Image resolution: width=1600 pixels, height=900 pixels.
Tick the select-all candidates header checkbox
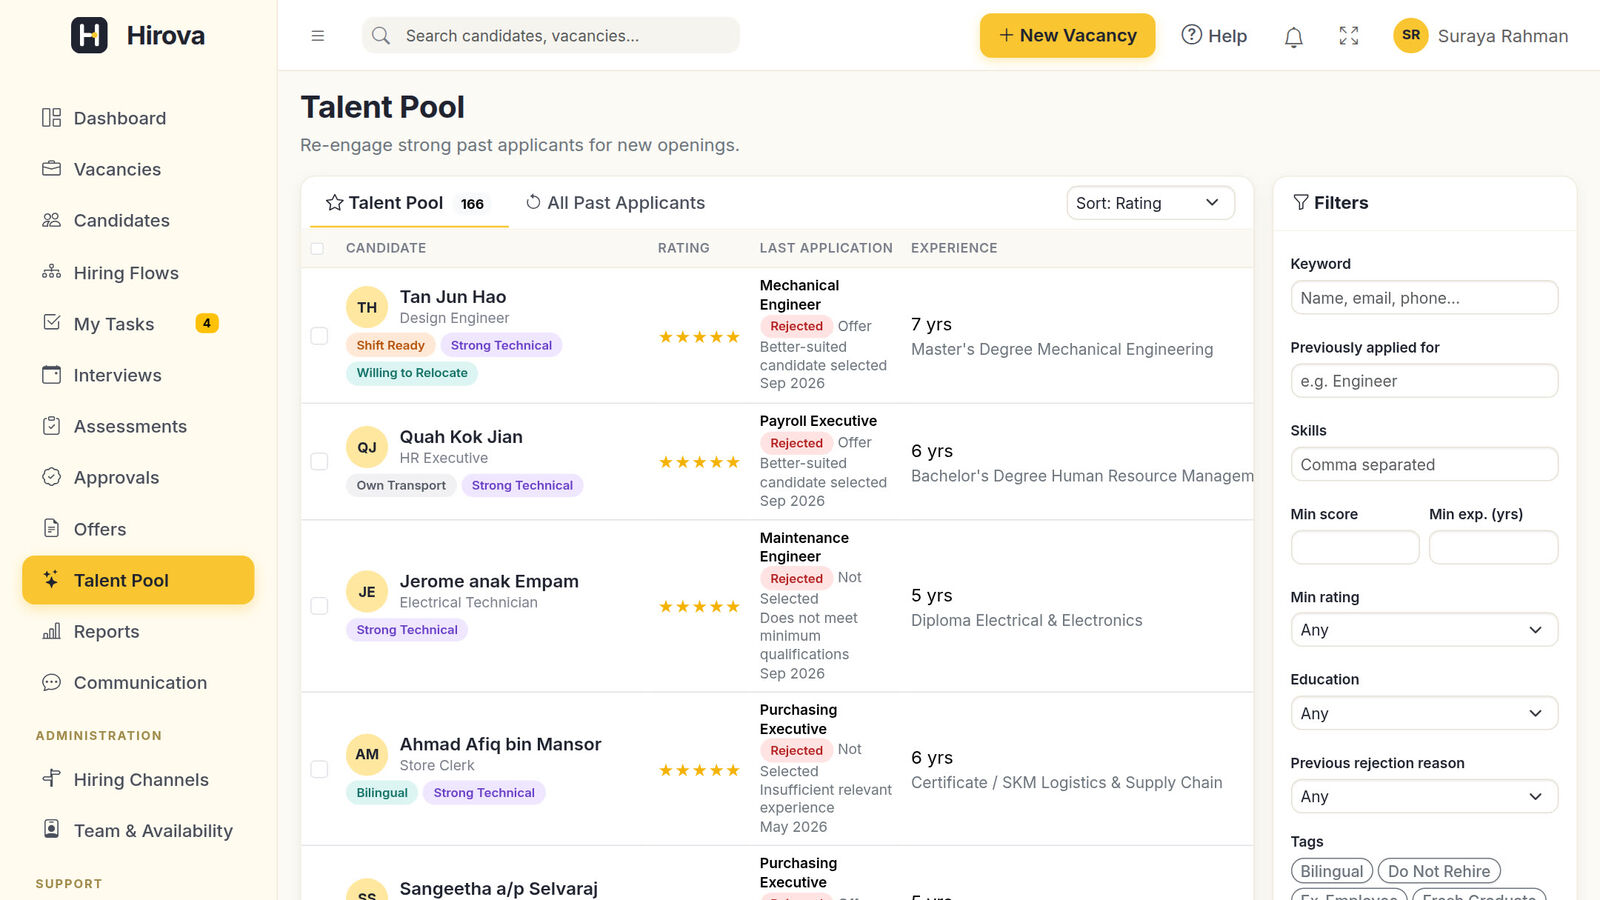click(317, 248)
